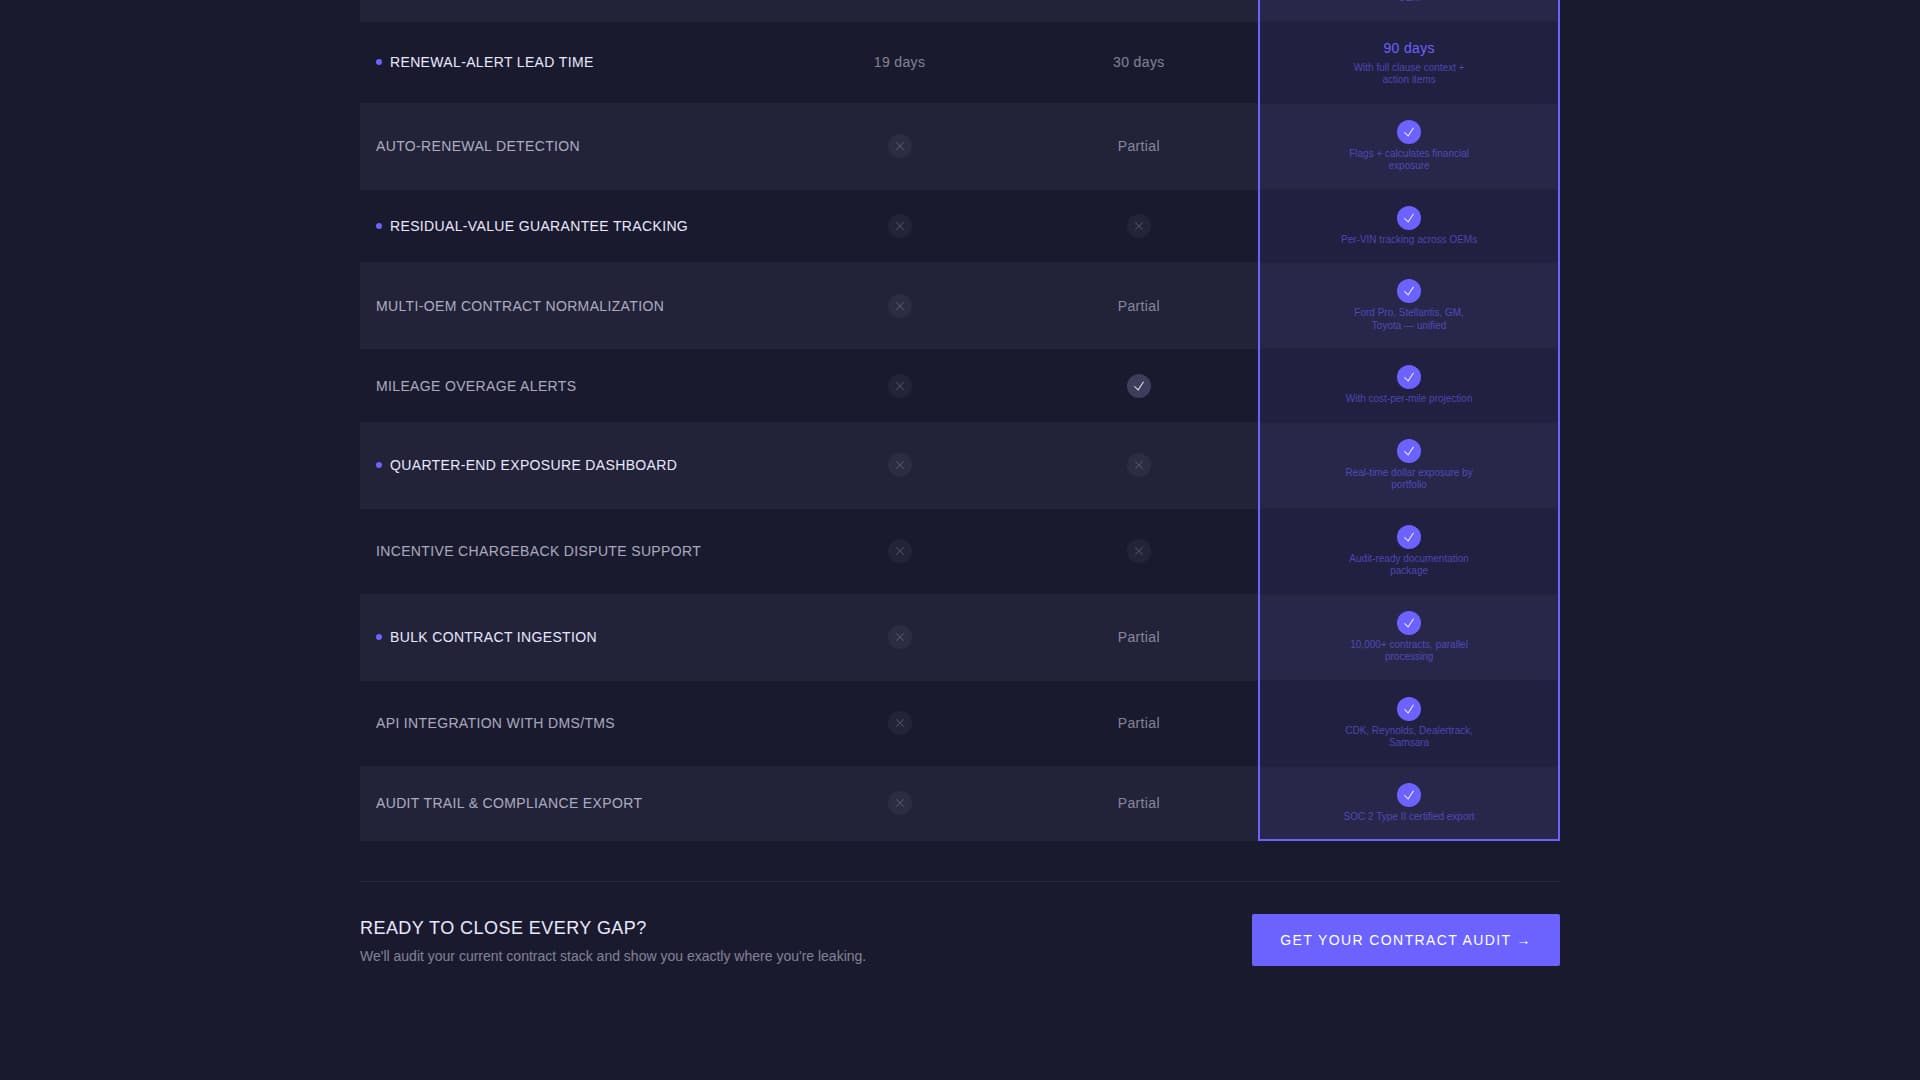
Task: Click the x icon in API Integration row
Action: pos(899,723)
